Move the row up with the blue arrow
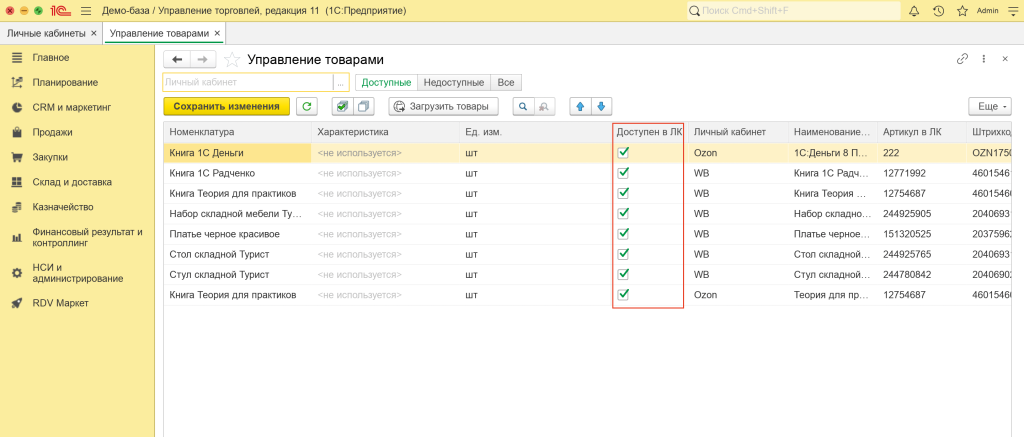Image resolution: width=1024 pixels, height=437 pixels. click(580, 106)
